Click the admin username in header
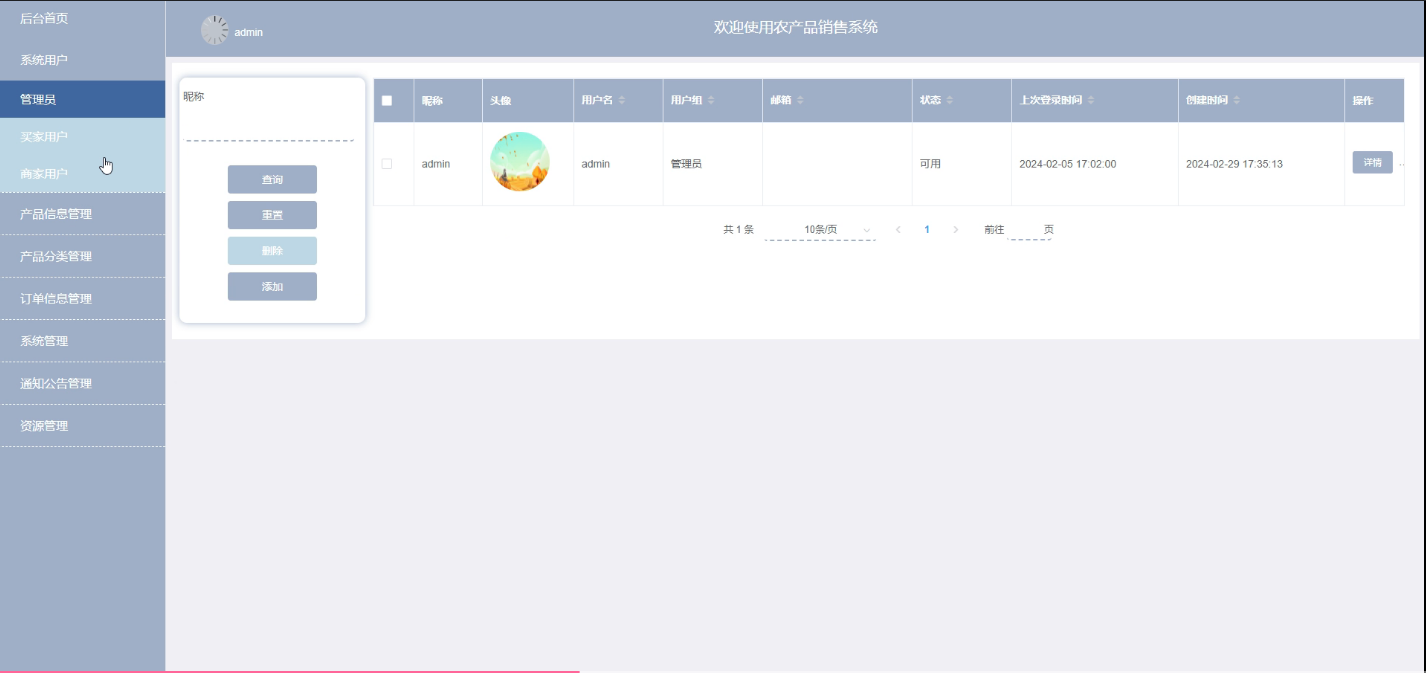Screen dimensions: 1426x673 pos(249,32)
